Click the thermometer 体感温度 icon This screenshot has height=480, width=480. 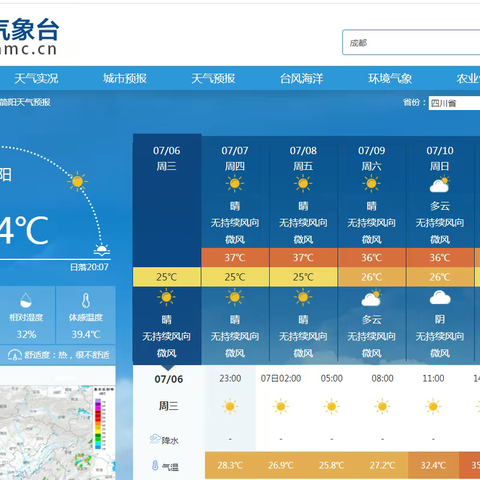[86, 300]
